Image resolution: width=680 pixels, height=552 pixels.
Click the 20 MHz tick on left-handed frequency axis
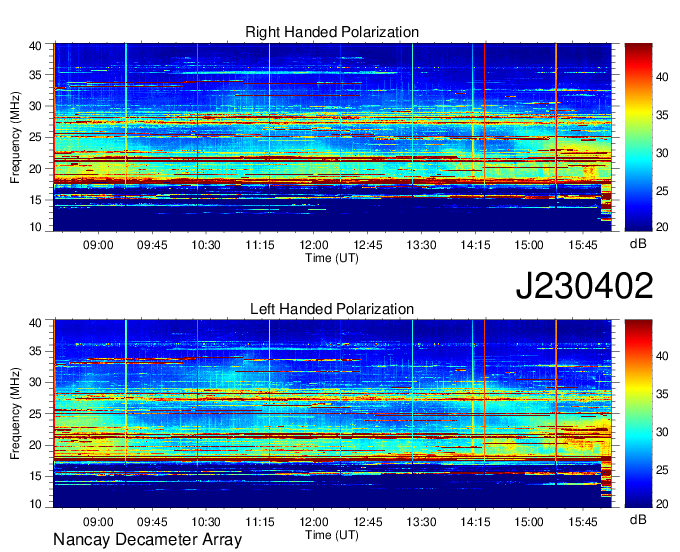pos(35,445)
